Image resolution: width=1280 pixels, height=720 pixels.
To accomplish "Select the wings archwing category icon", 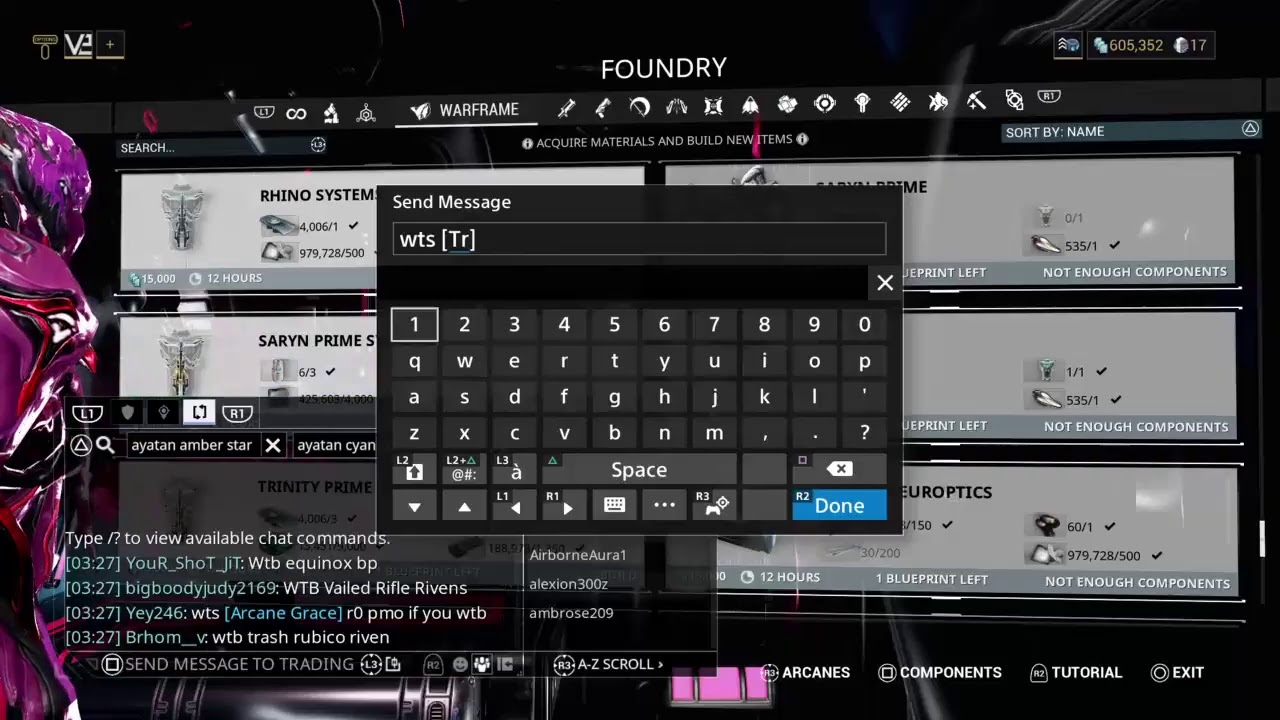I will pos(676,106).
